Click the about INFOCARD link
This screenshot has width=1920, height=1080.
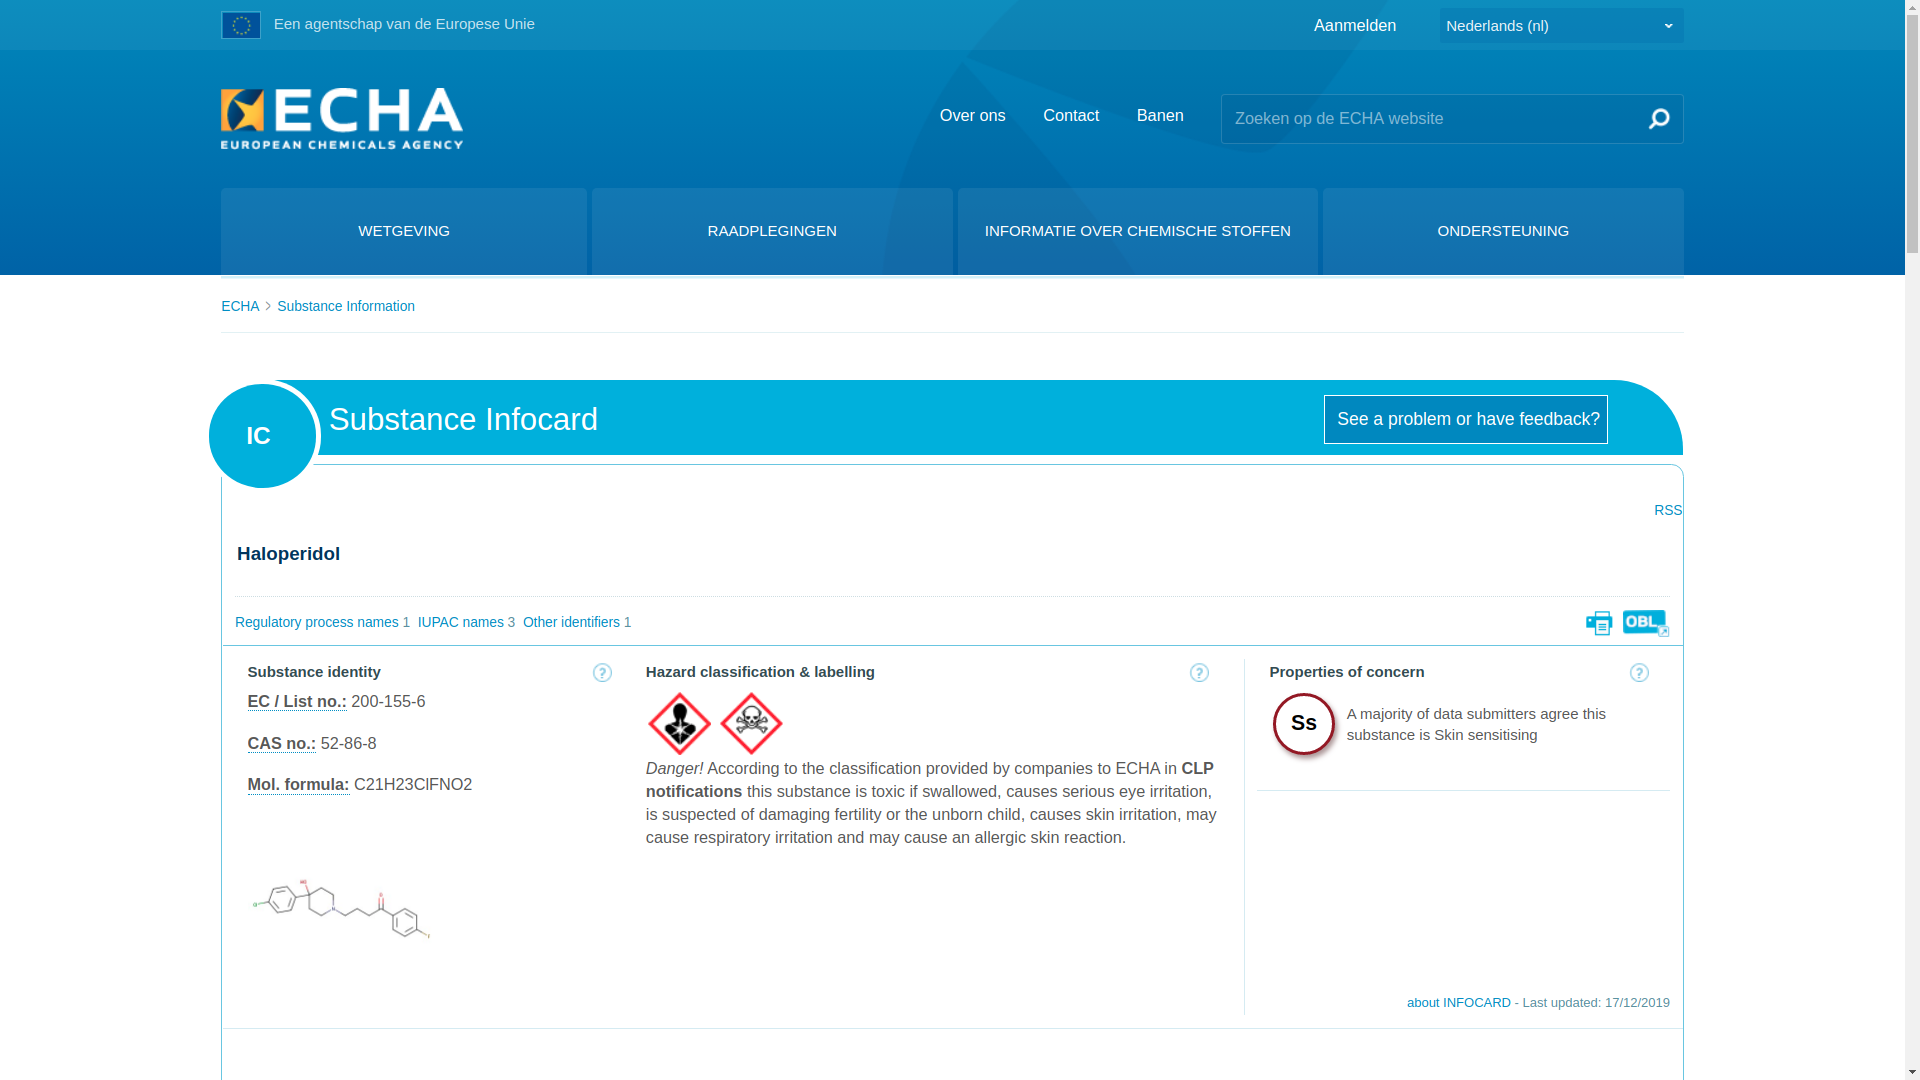click(x=1458, y=1002)
